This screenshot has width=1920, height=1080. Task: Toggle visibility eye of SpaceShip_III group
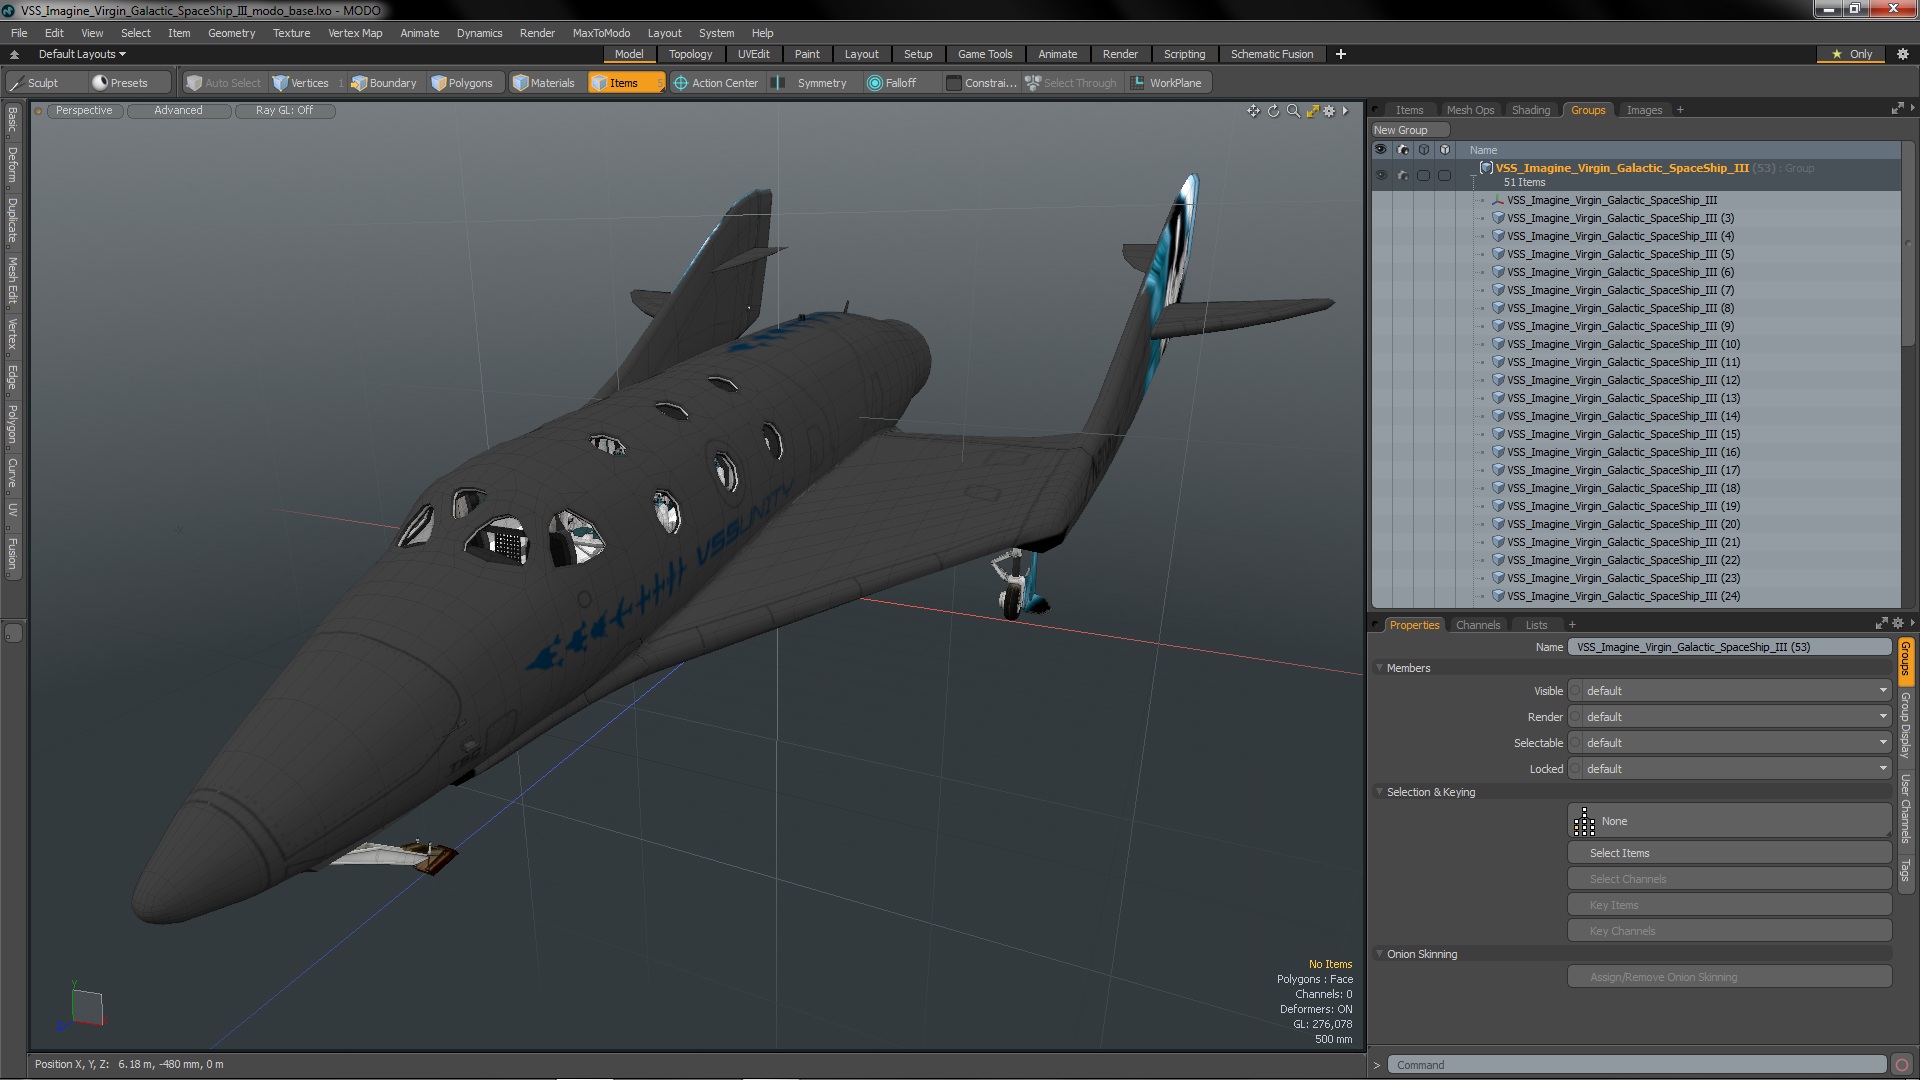[x=1381, y=175]
